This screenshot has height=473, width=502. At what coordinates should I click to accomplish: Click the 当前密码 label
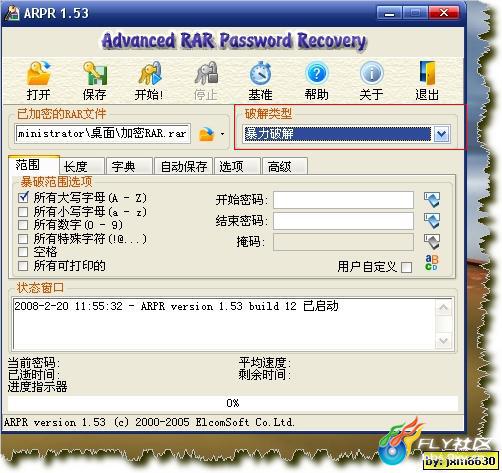(x=34, y=362)
